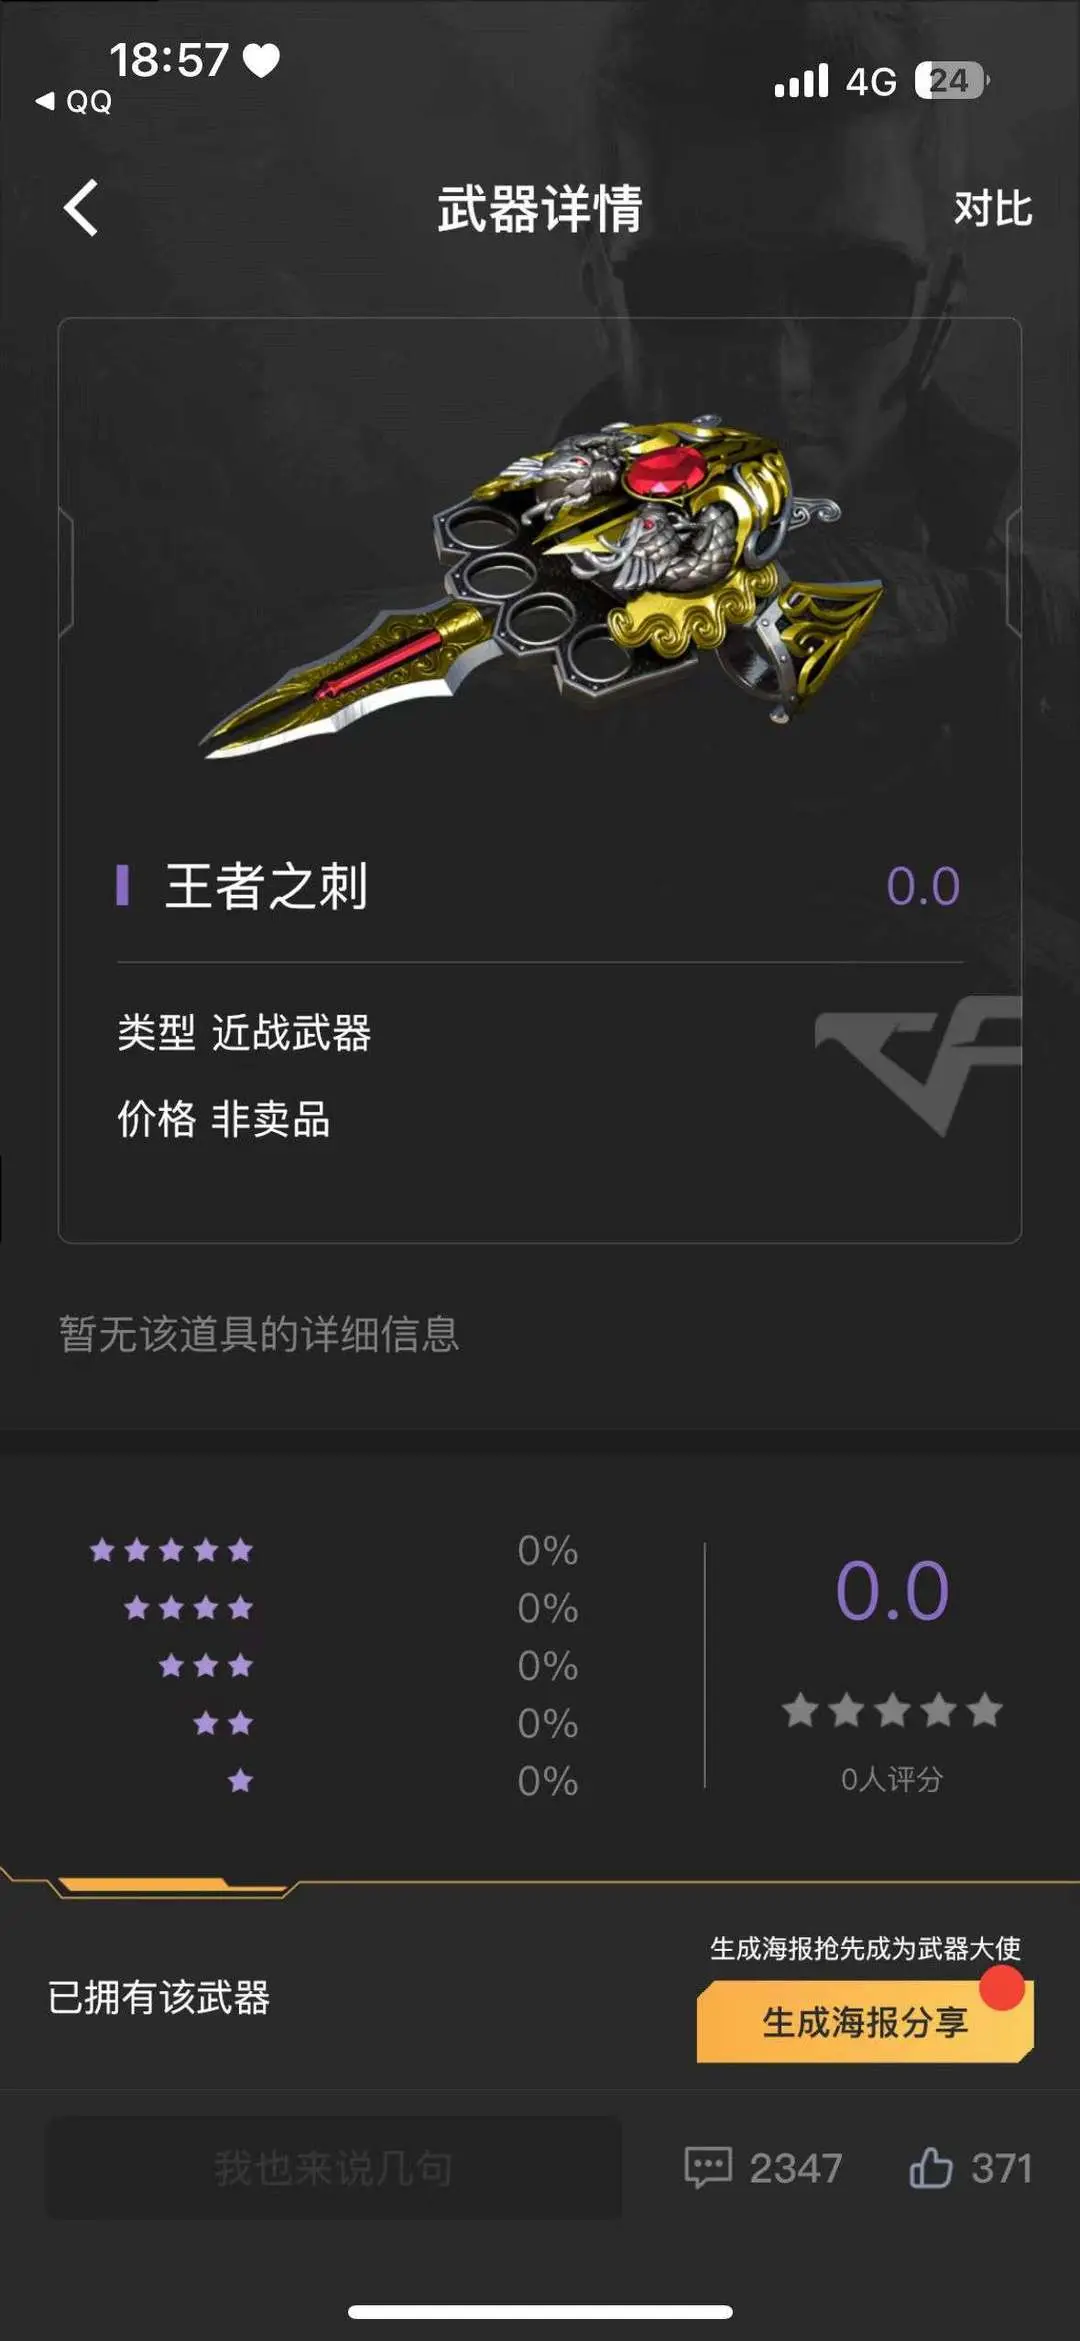Tap the battery indicator in status bar

click(x=952, y=80)
